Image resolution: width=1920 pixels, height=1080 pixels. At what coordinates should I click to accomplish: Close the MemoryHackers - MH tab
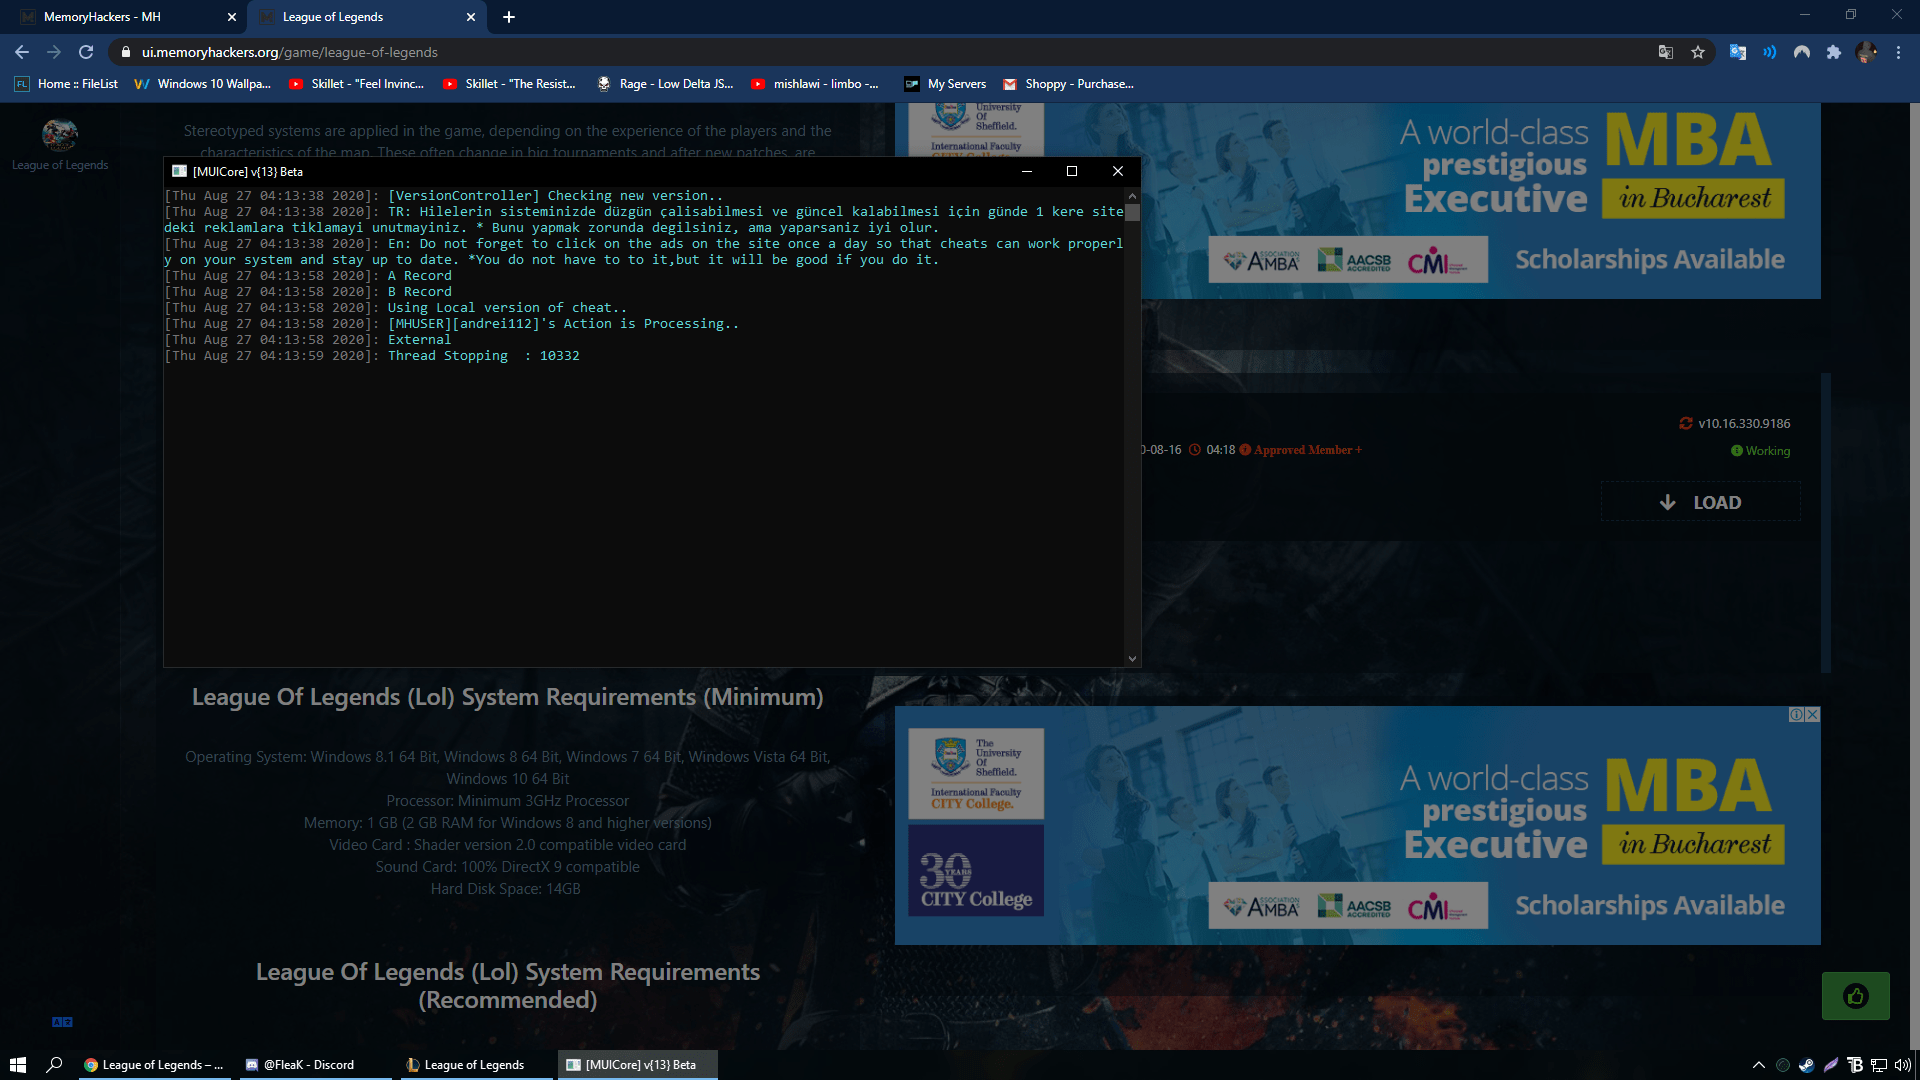pyautogui.click(x=232, y=17)
